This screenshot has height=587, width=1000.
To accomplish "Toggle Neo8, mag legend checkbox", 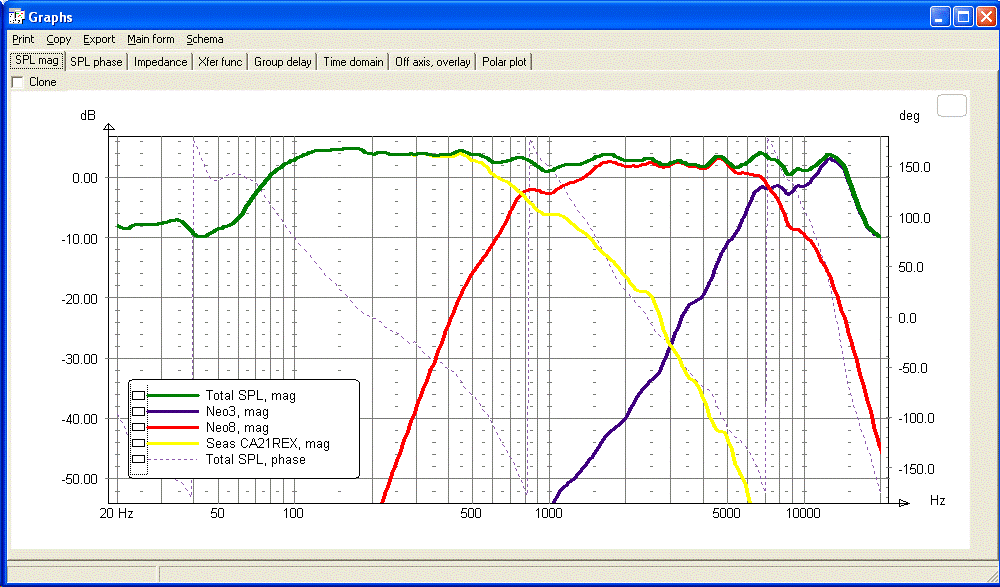I will [138, 427].
